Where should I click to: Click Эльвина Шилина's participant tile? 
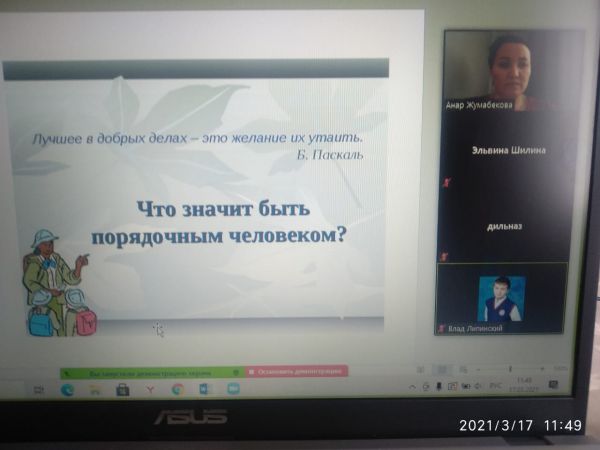coord(509,150)
